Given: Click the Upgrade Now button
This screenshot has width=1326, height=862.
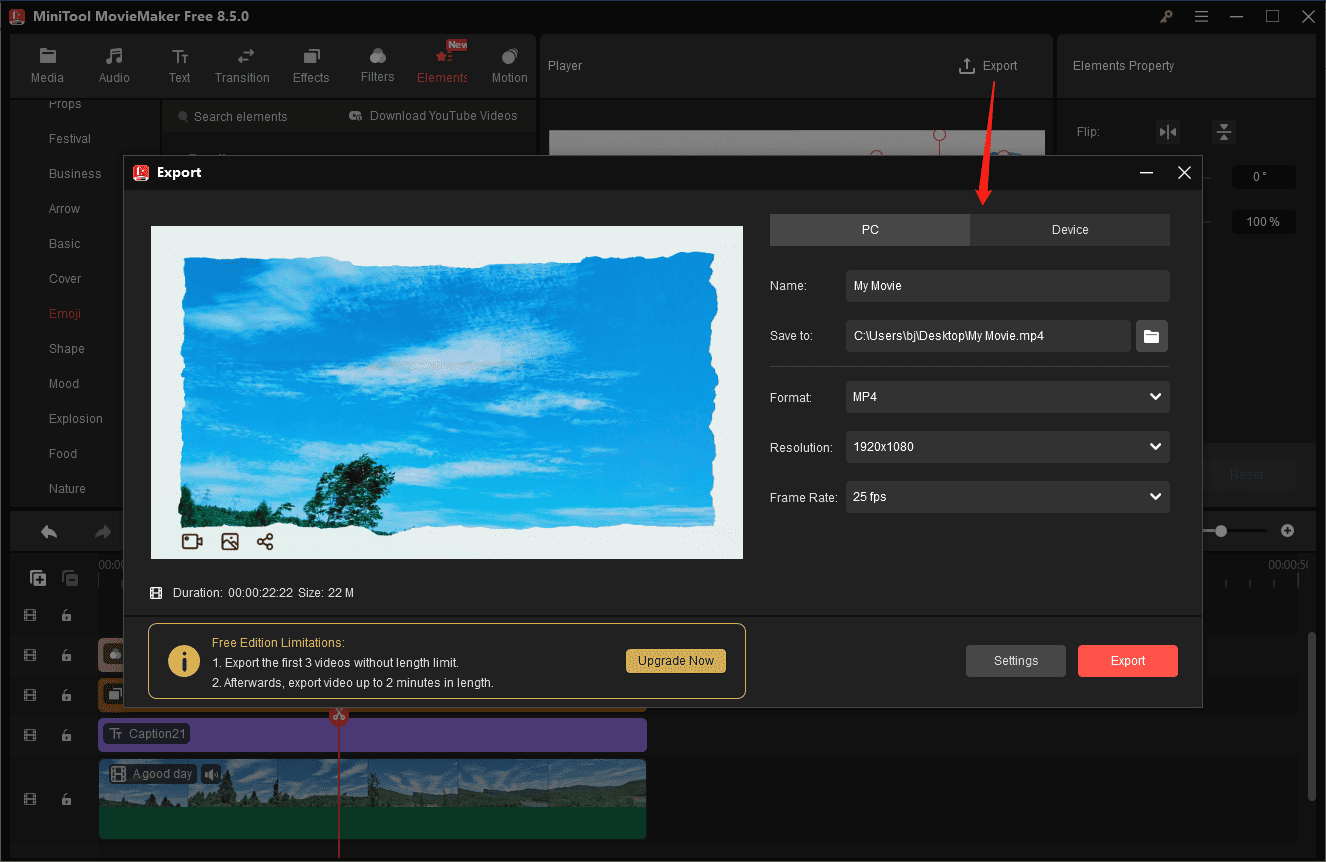Looking at the screenshot, I should click(675, 661).
